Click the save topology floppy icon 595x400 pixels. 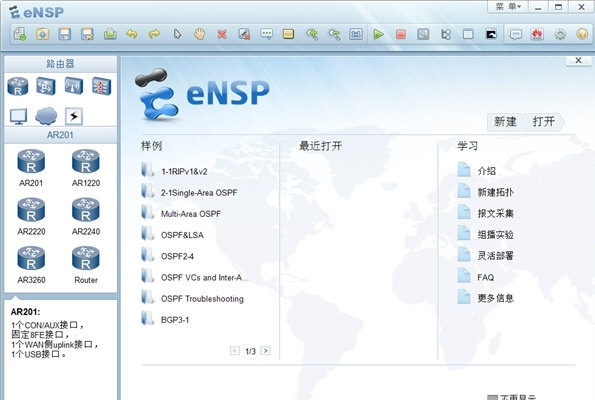coord(65,34)
